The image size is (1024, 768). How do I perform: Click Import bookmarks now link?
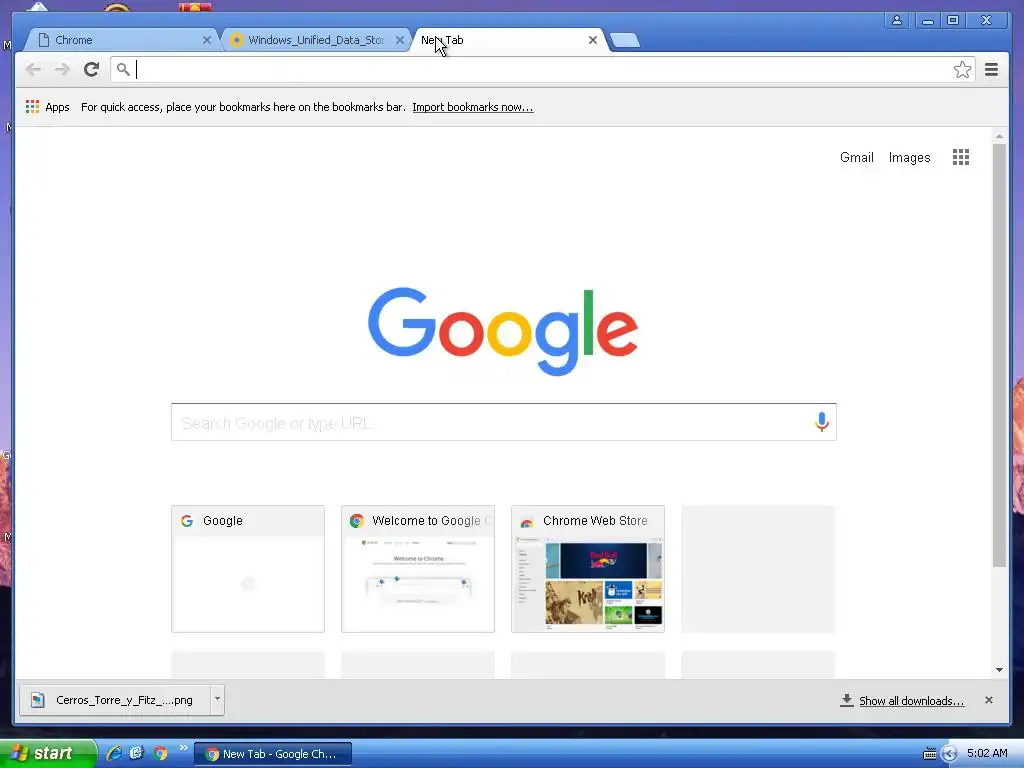[x=473, y=107]
